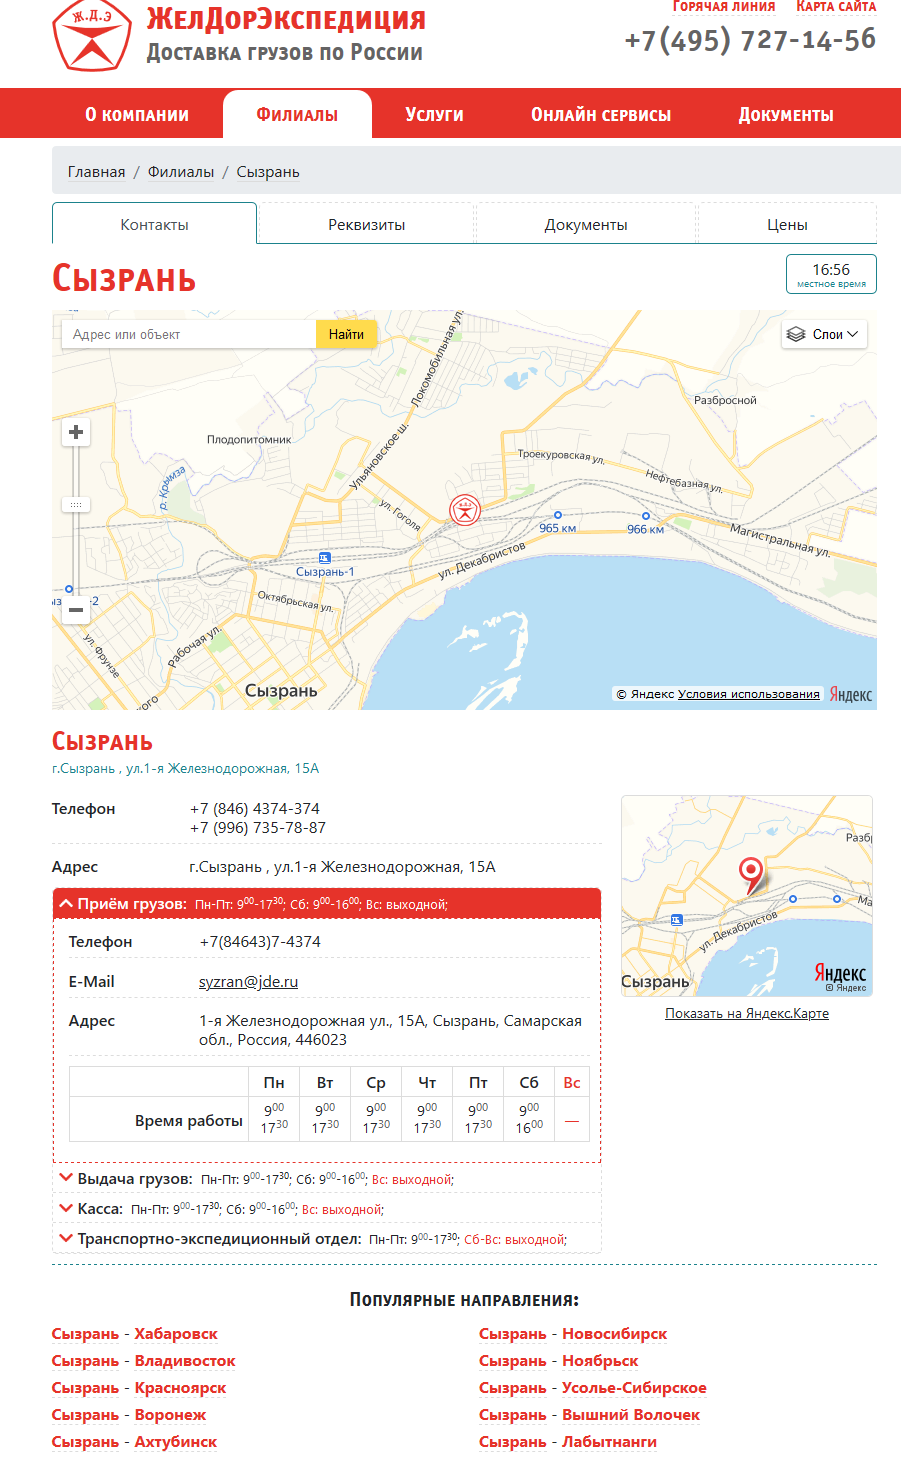Click Сызрань-1 railway station icon on map
This screenshot has width=901, height=1479.
coord(324,557)
